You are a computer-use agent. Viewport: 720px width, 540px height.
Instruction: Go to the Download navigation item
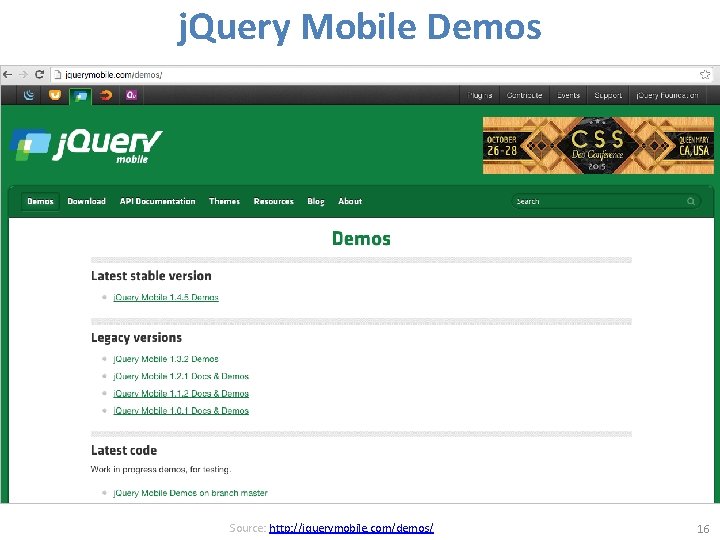tap(86, 201)
